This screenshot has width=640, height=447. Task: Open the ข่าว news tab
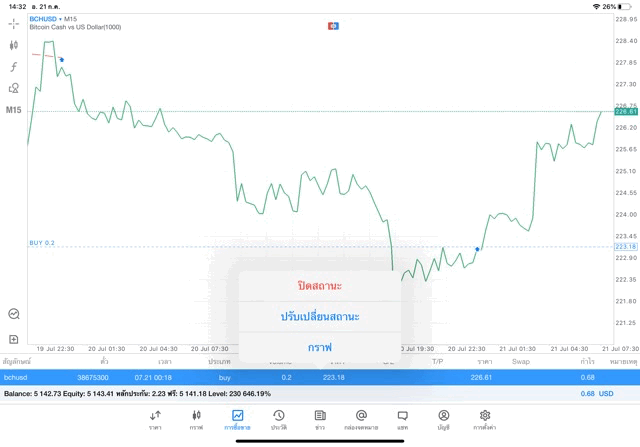click(319, 419)
